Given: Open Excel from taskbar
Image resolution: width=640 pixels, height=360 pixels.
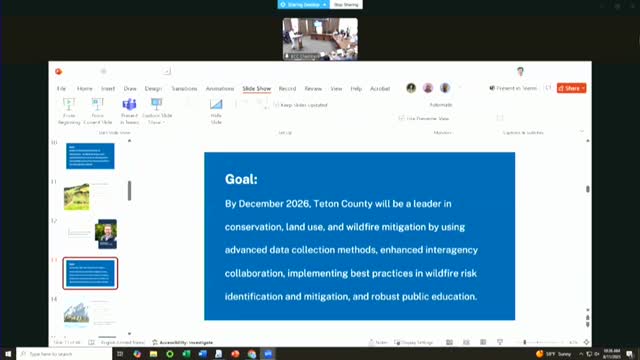Looking at the screenshot, I should (186, 354).
